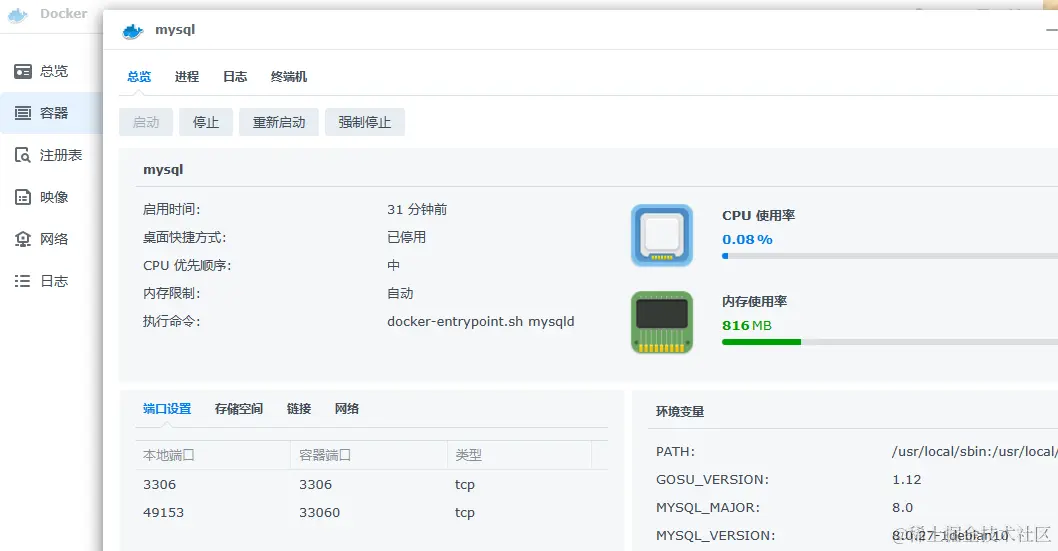Click the 注册表 search-document icon
Screen dimensions: 1058x551
(23, 155)
